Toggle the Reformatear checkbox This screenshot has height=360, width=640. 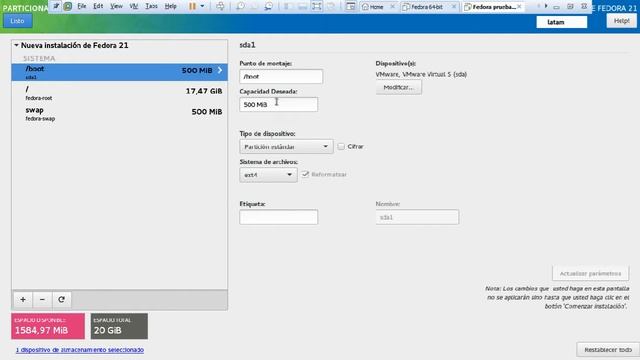point(305,174)
